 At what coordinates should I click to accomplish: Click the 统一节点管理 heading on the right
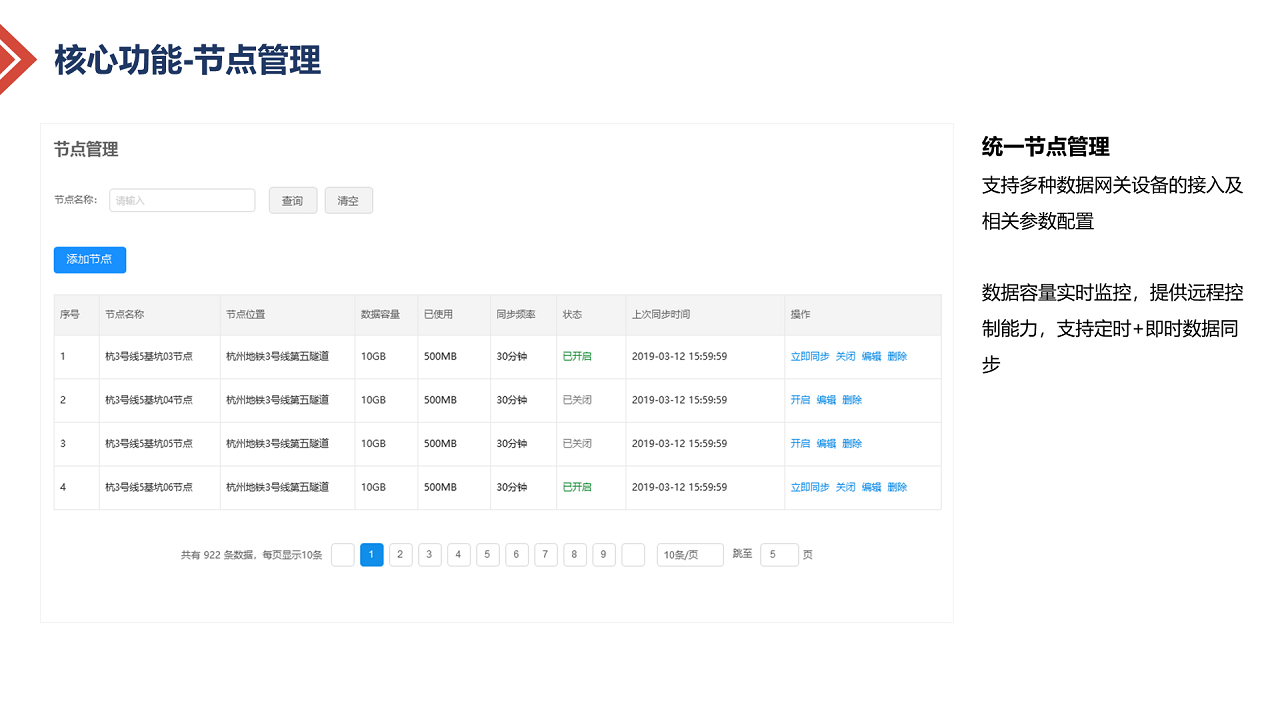pos(1046,147)
